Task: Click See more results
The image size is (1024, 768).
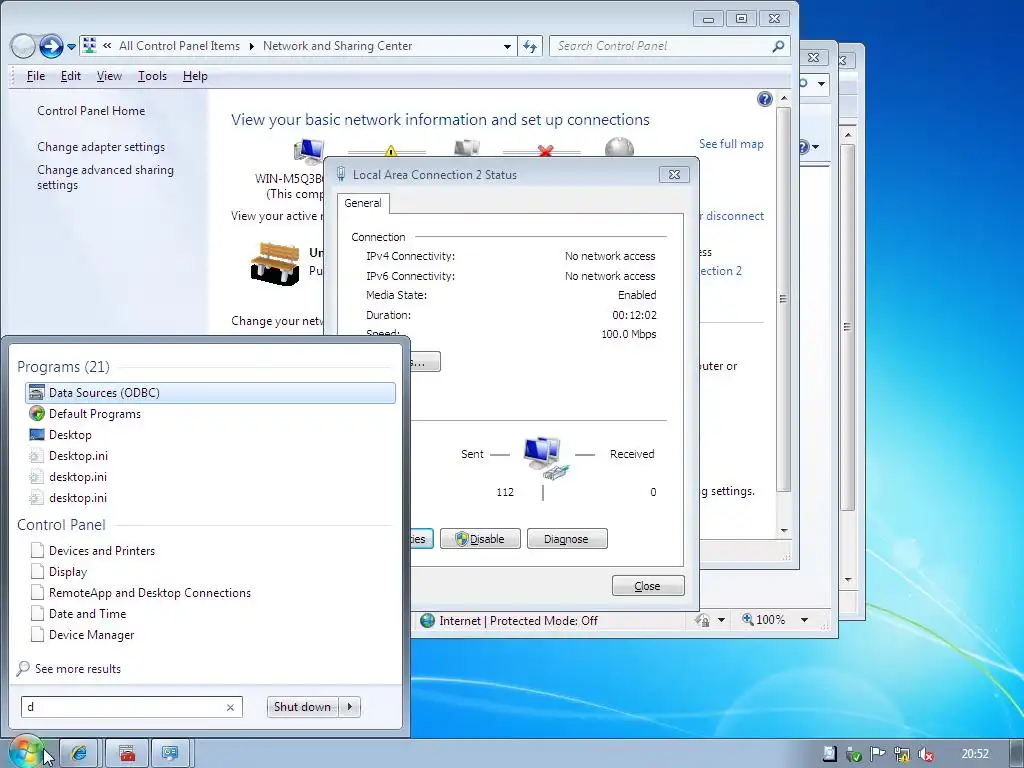Action: pos(78,669)
